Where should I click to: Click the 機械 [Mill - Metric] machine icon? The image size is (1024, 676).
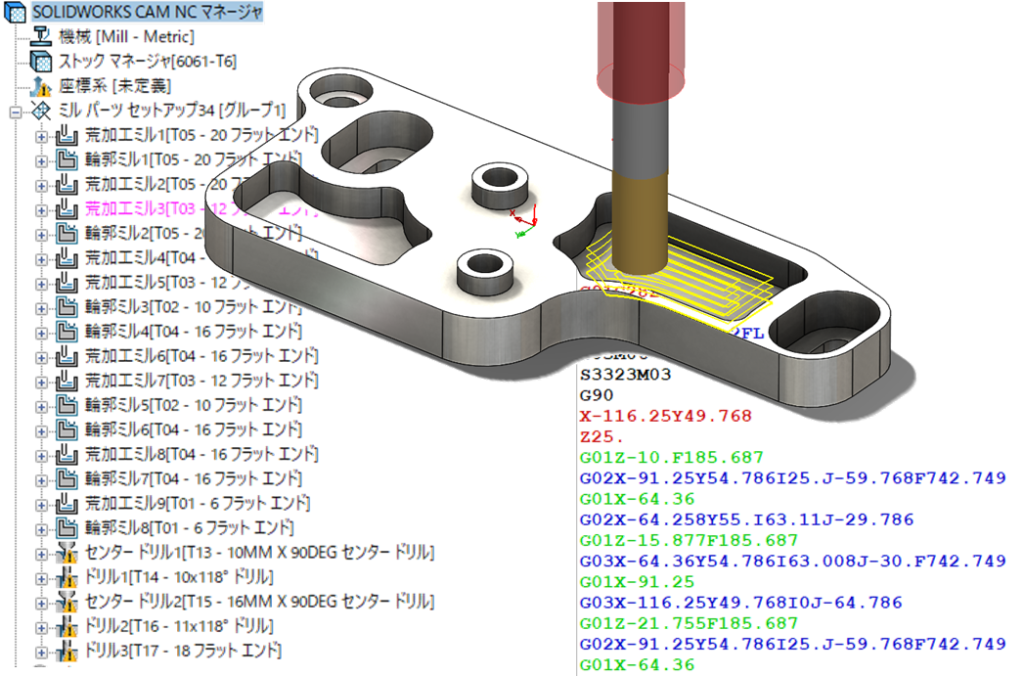(x=41, y=37)
